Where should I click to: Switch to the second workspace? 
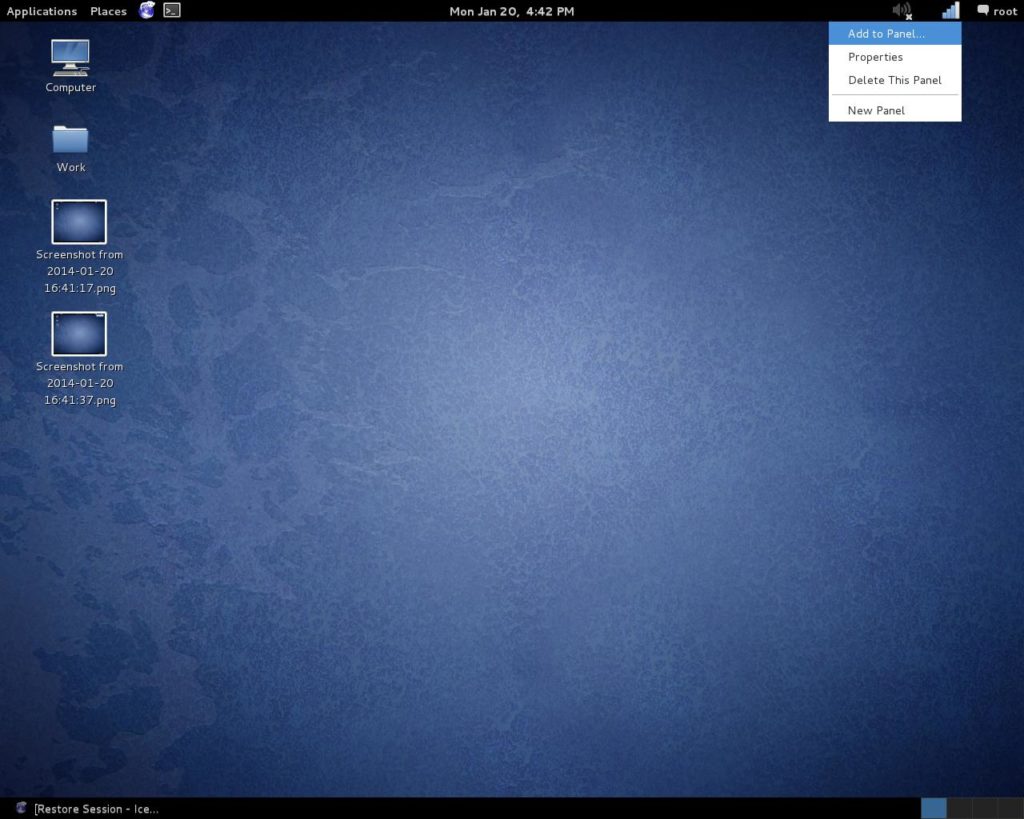(957, 807)
